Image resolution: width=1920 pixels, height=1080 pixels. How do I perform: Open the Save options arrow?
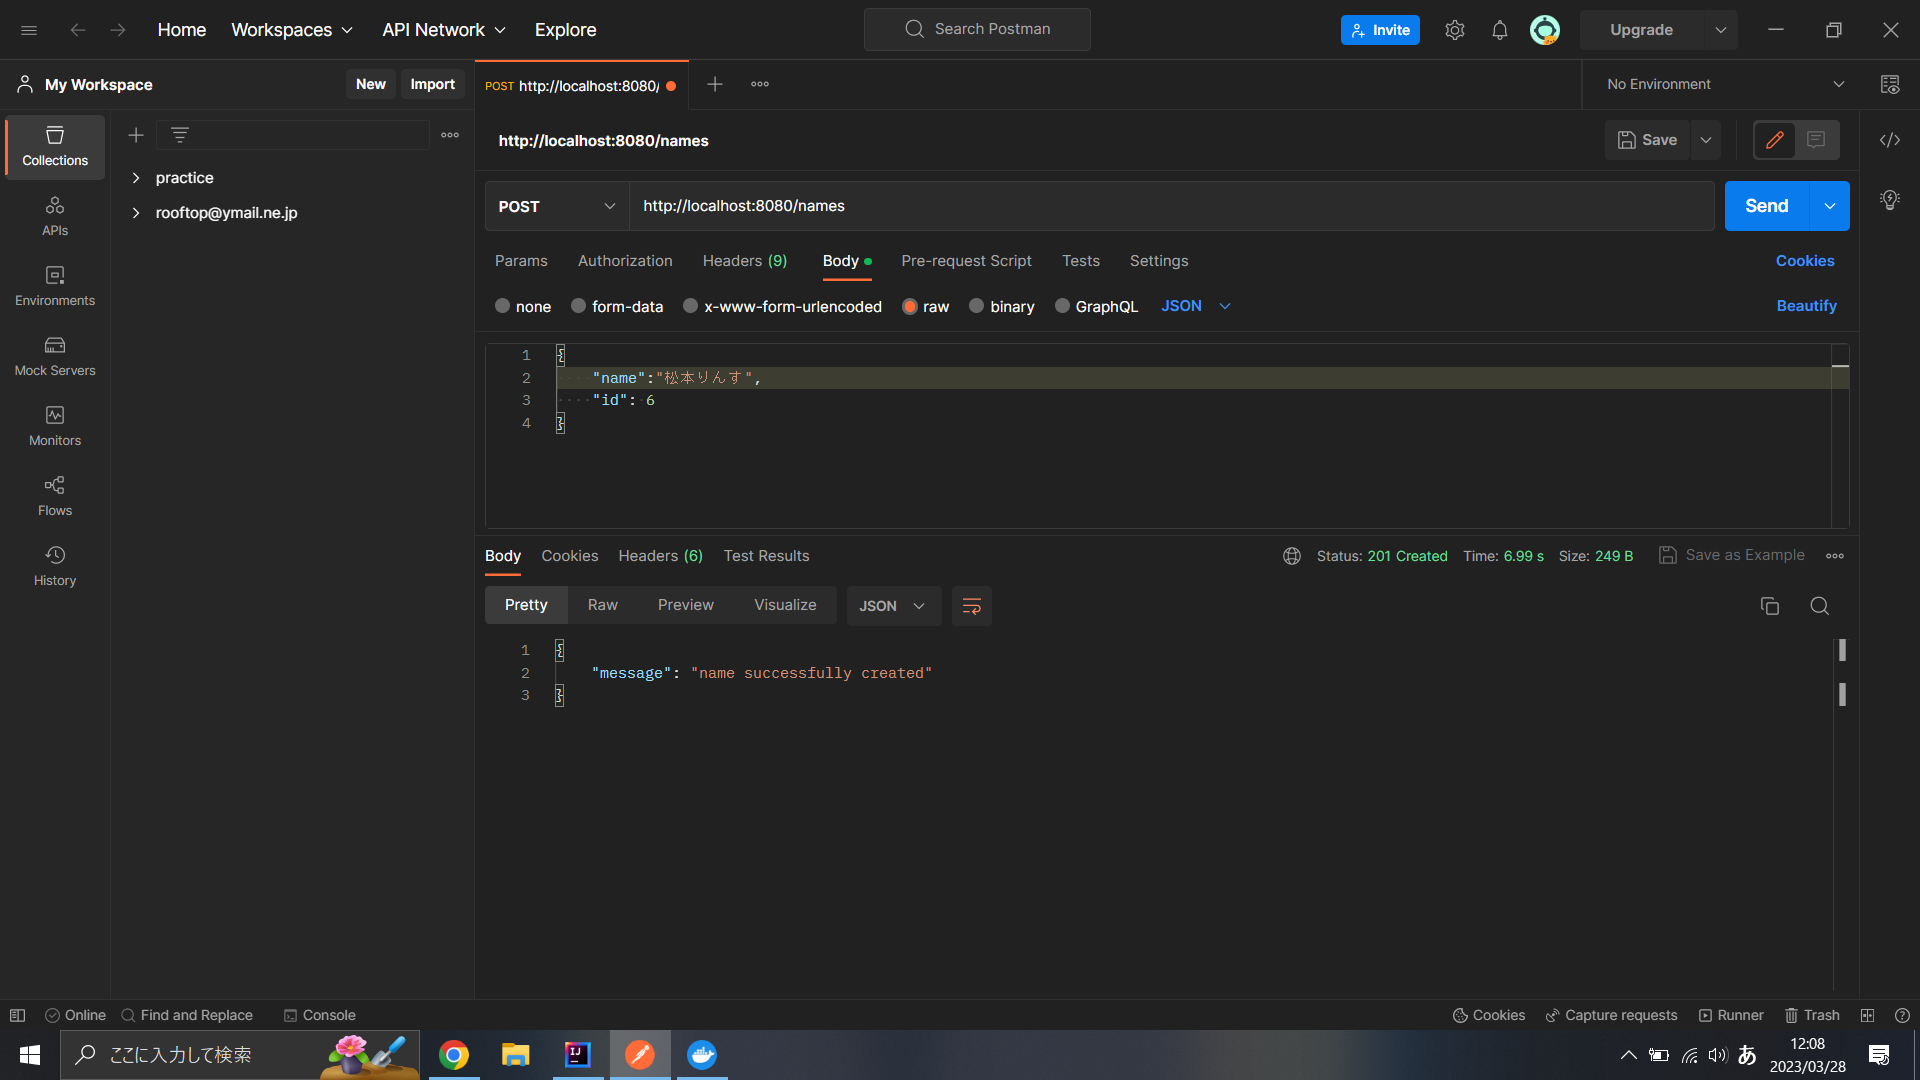pyautogui.click(x=1706, y=140)
